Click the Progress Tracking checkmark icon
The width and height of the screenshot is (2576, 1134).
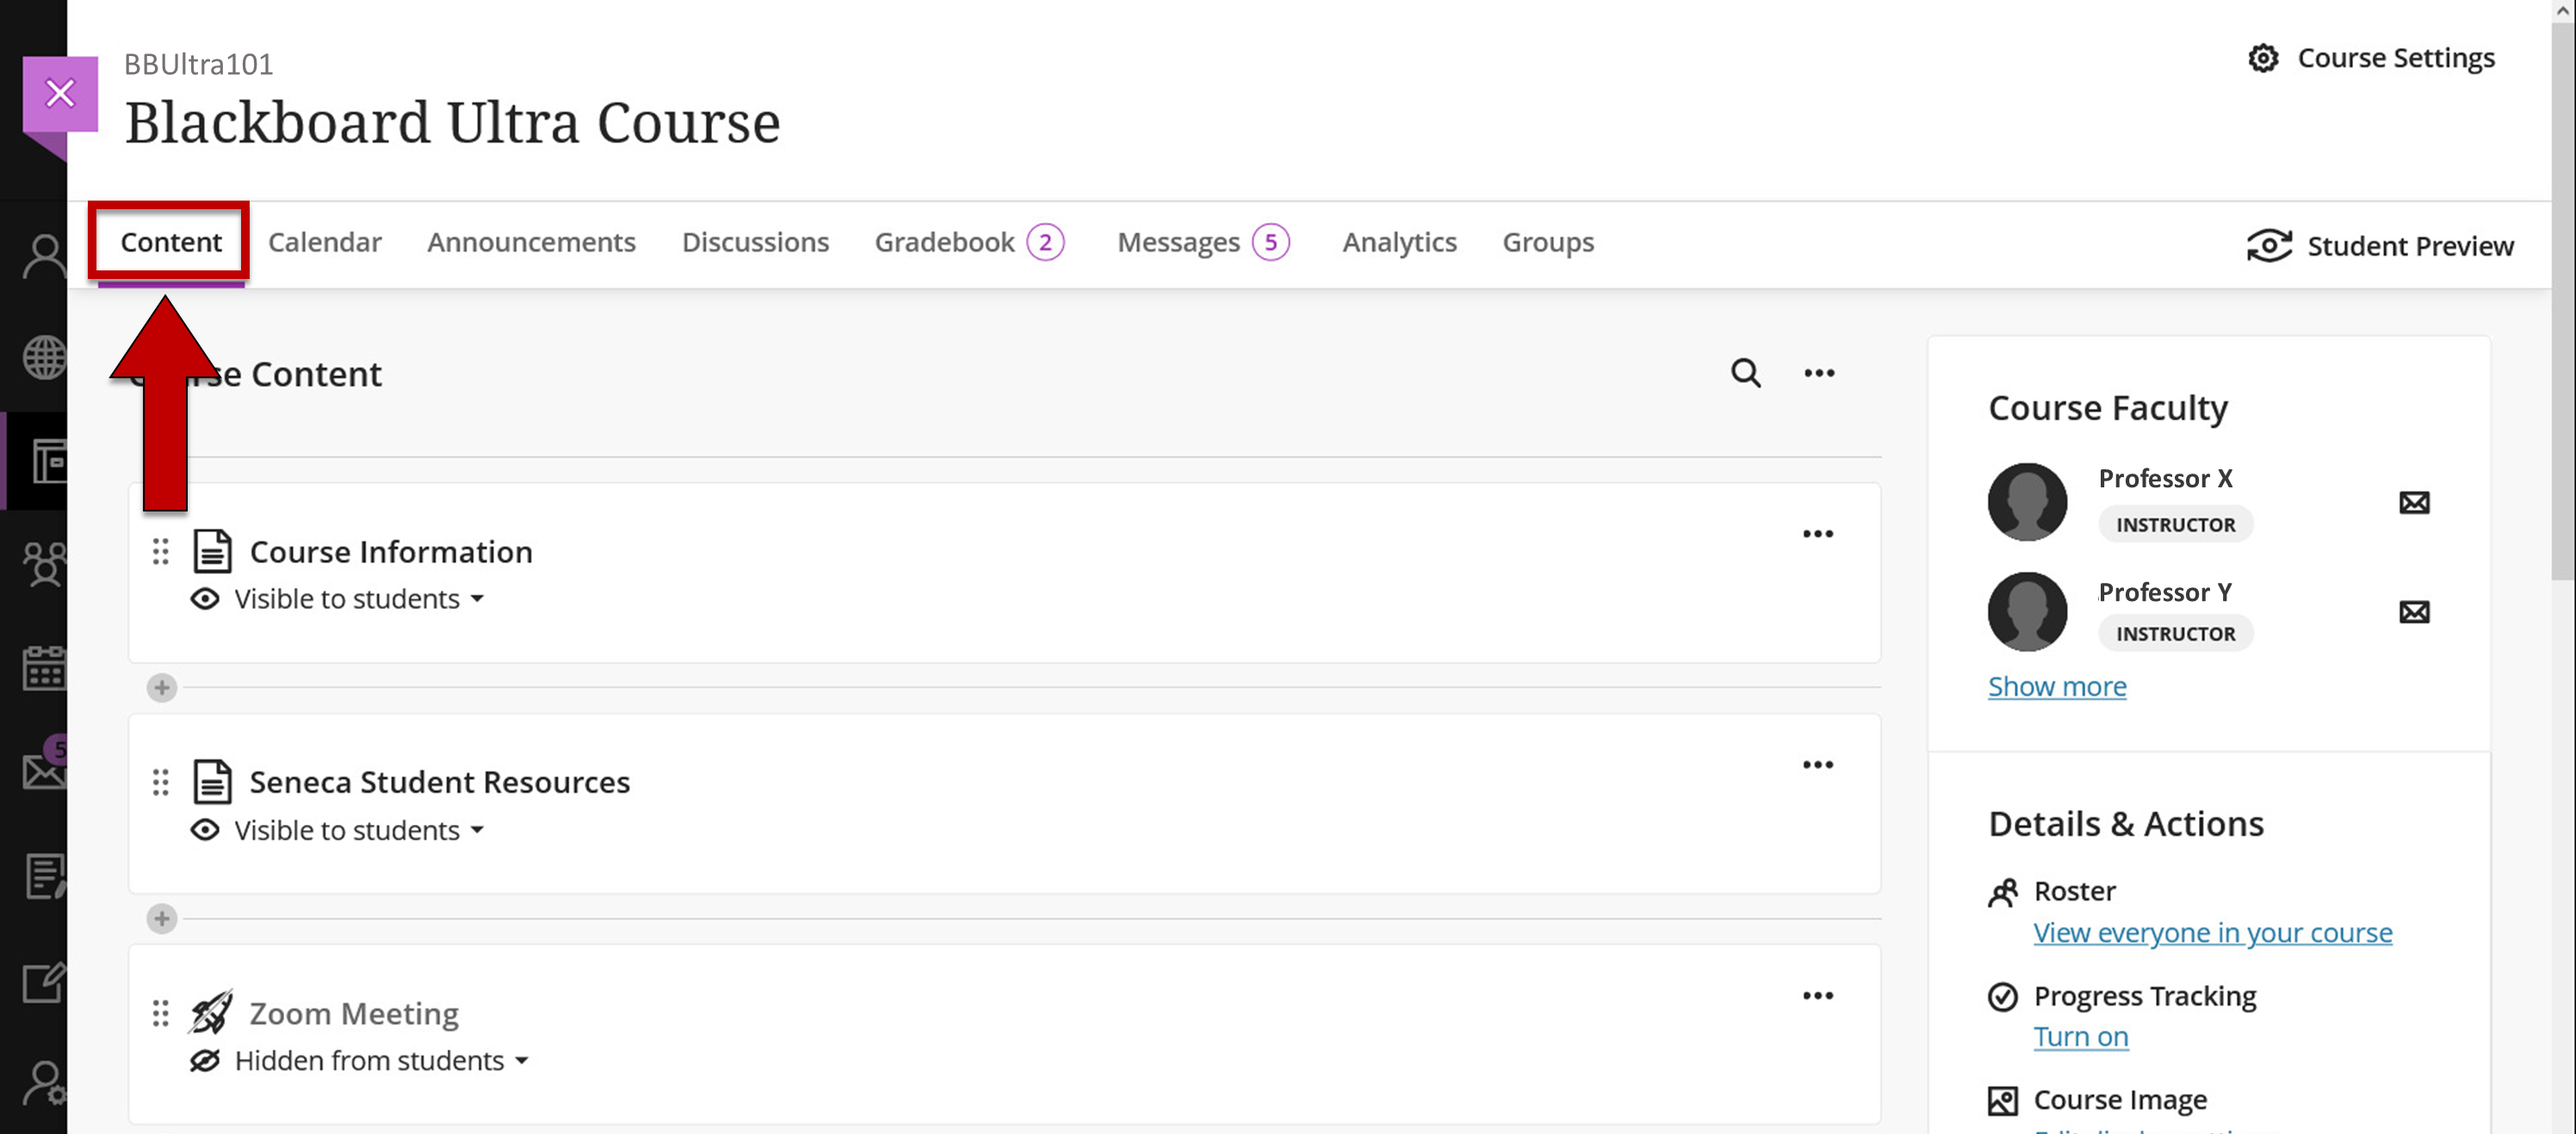[x=2003, y=997]
